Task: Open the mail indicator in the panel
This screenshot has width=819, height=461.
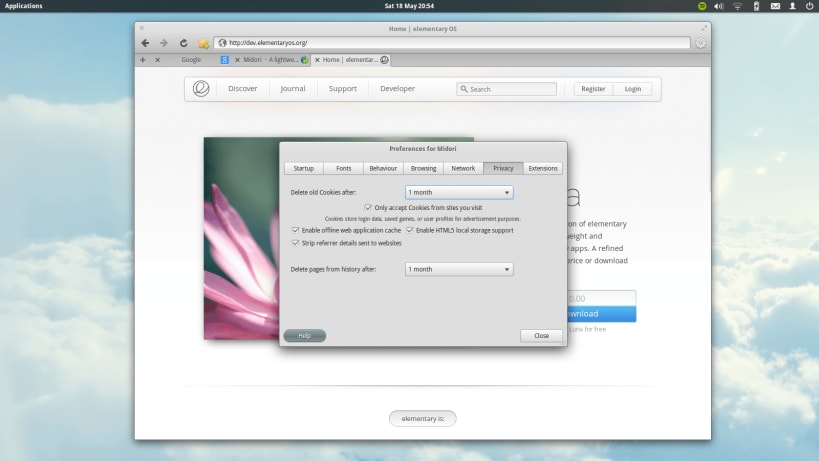Action: coord(775,6)
